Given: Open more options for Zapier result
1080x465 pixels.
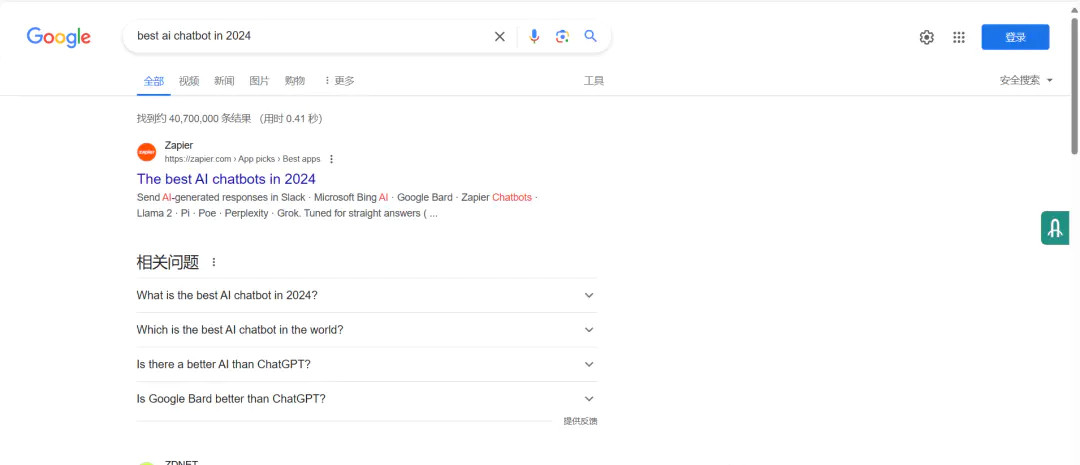Looking at the screenshot, I should [332, 159].
